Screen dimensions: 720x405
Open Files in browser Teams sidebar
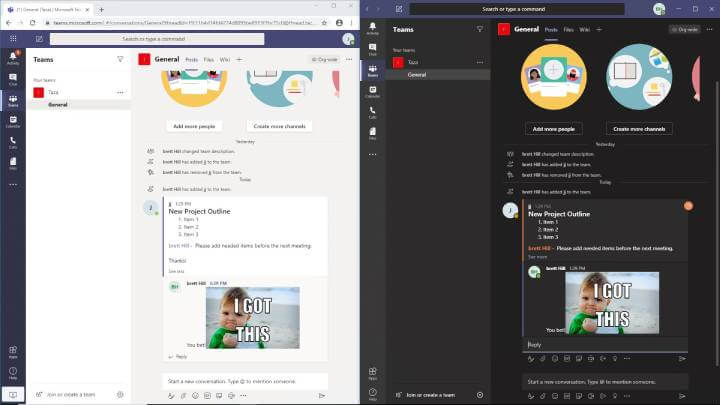[13, 163]
